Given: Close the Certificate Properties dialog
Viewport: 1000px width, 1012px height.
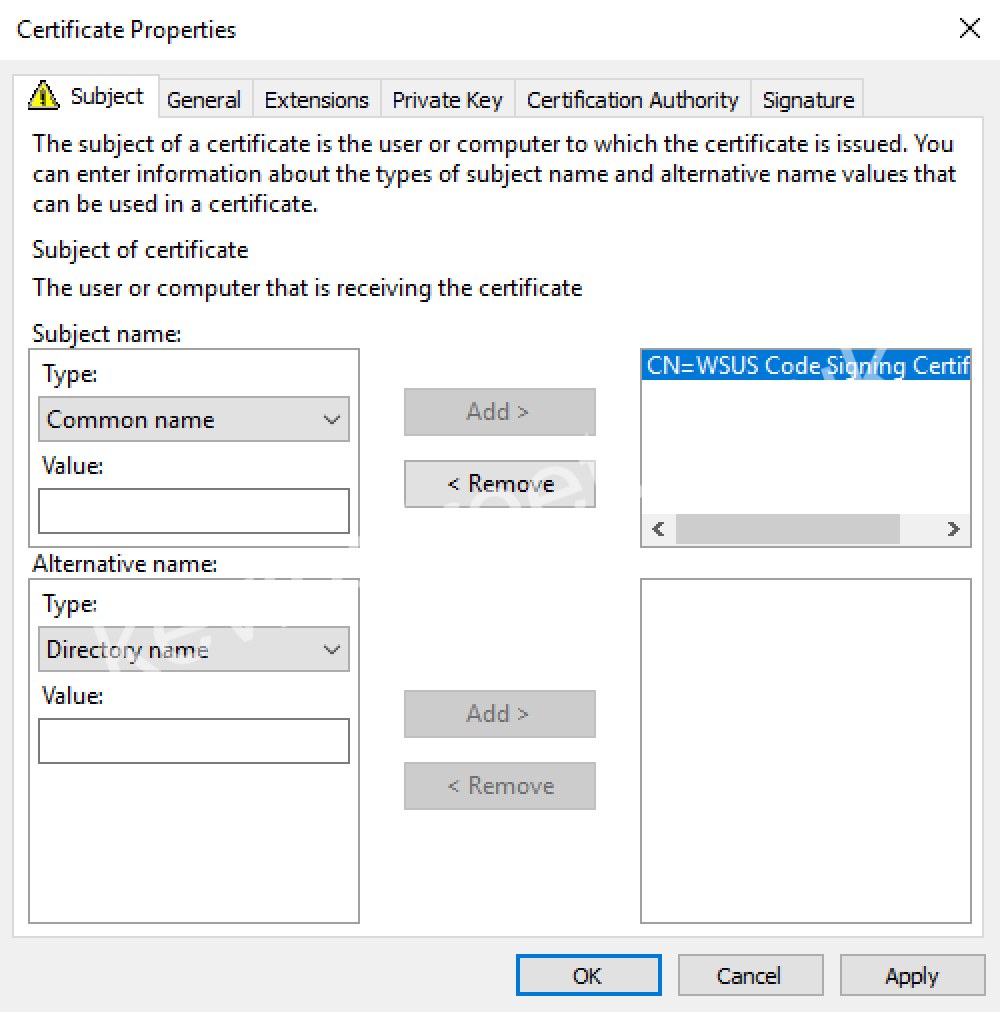Looking at the screenshot, I should pos(969,29).
